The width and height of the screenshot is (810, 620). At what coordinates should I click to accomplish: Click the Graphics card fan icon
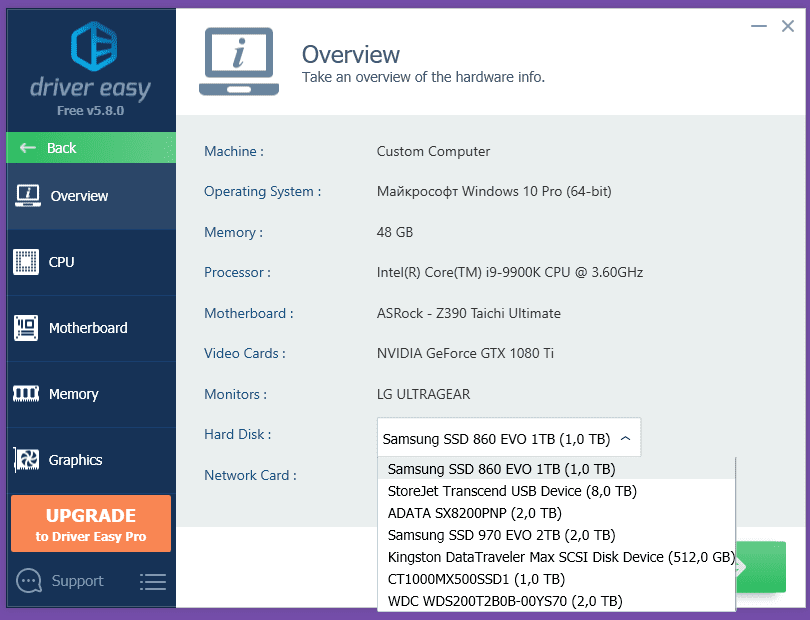26,459
